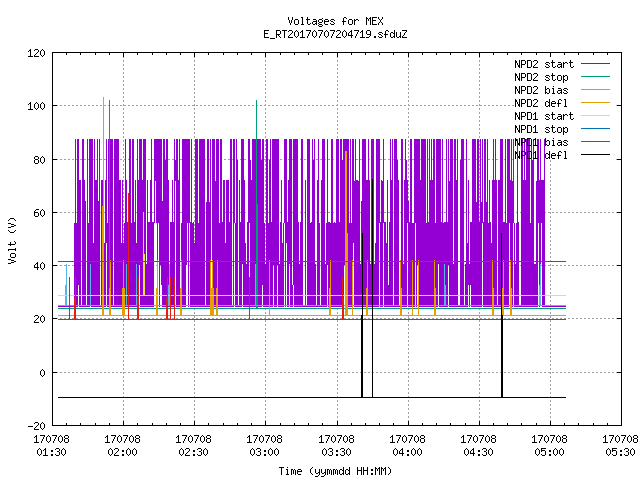
Task: Click the Time (yymmdd HH:MM) axis label
Action: point(336,471)
